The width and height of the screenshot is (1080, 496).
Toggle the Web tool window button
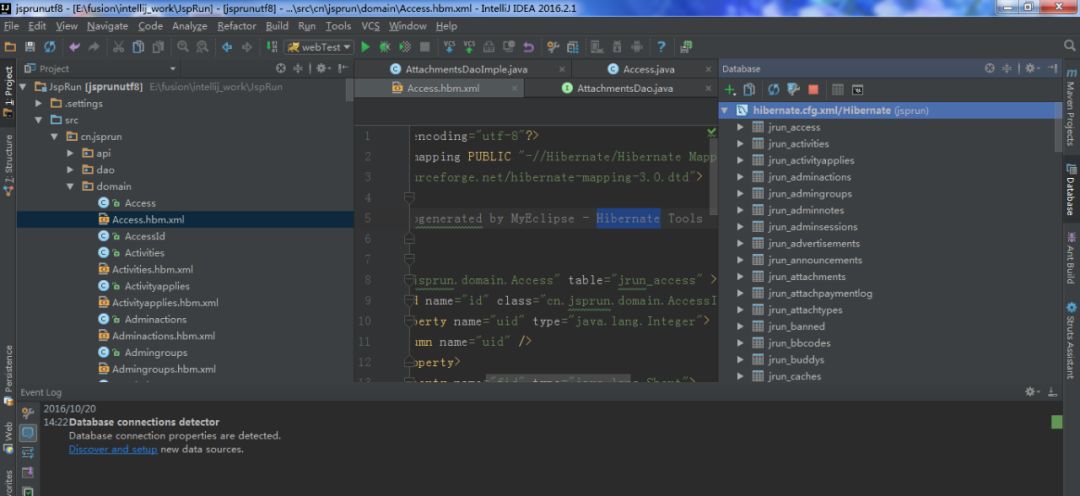point(8,438)
